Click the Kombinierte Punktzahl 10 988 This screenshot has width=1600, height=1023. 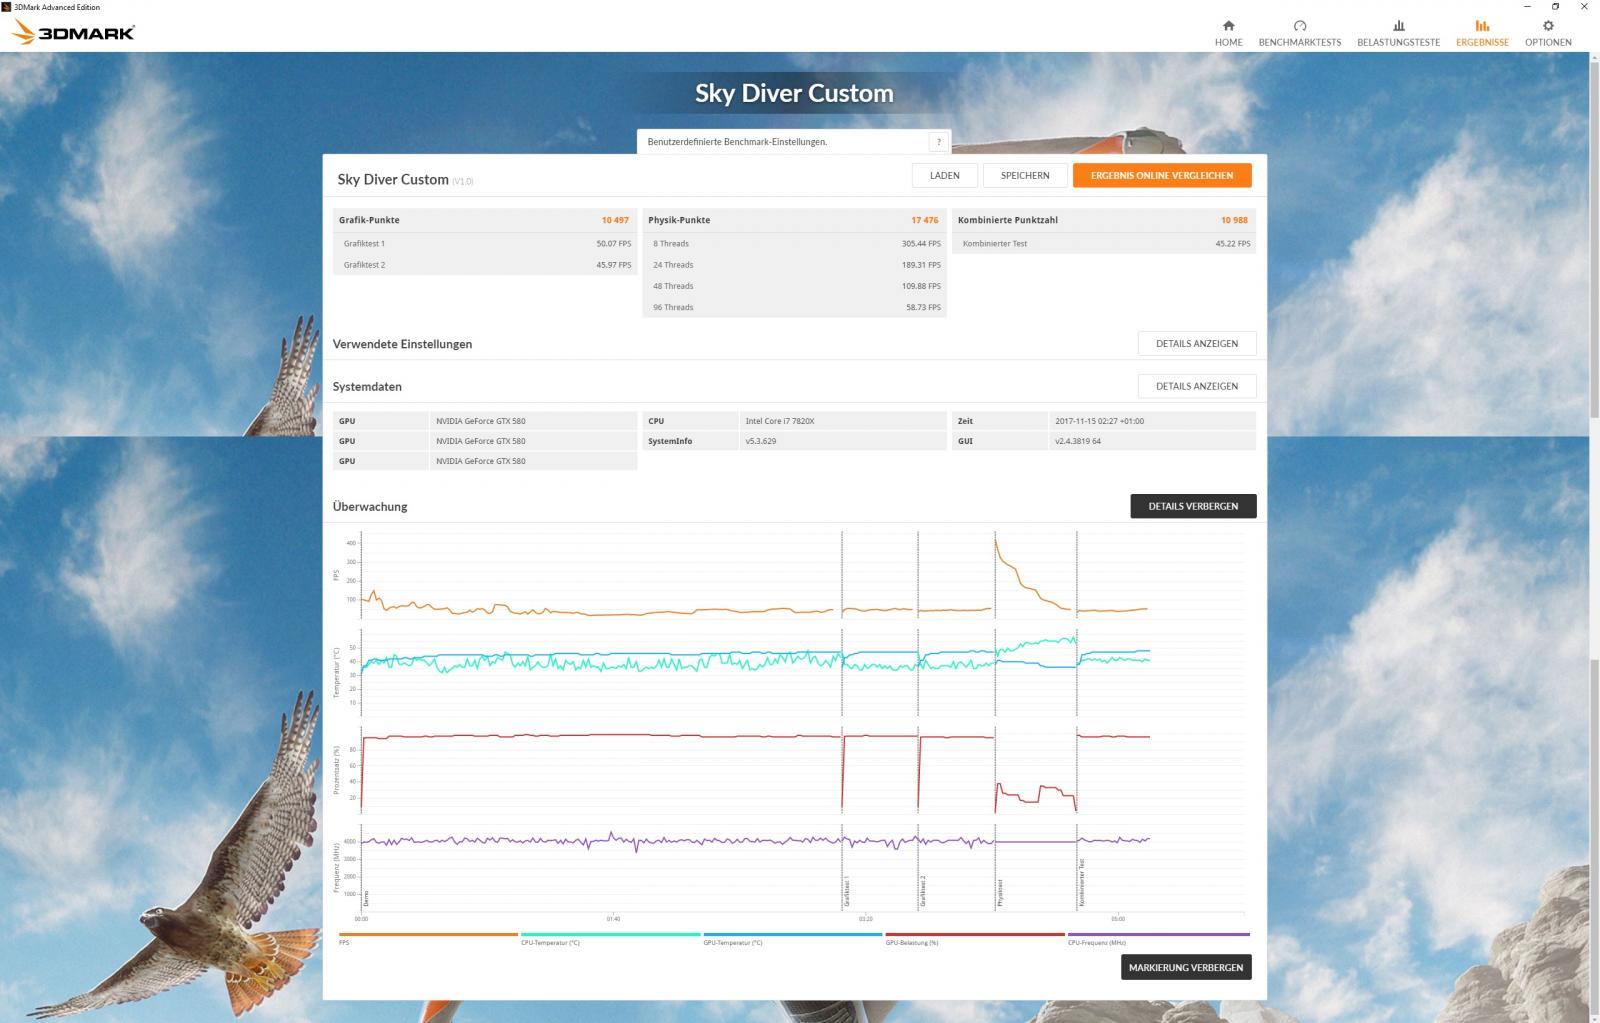point(1234,220)
